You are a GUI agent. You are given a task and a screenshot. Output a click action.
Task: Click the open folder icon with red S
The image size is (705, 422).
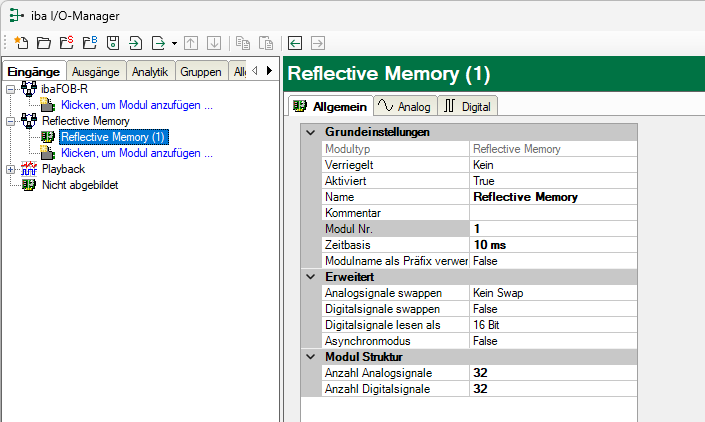click(x=66, y=43)
